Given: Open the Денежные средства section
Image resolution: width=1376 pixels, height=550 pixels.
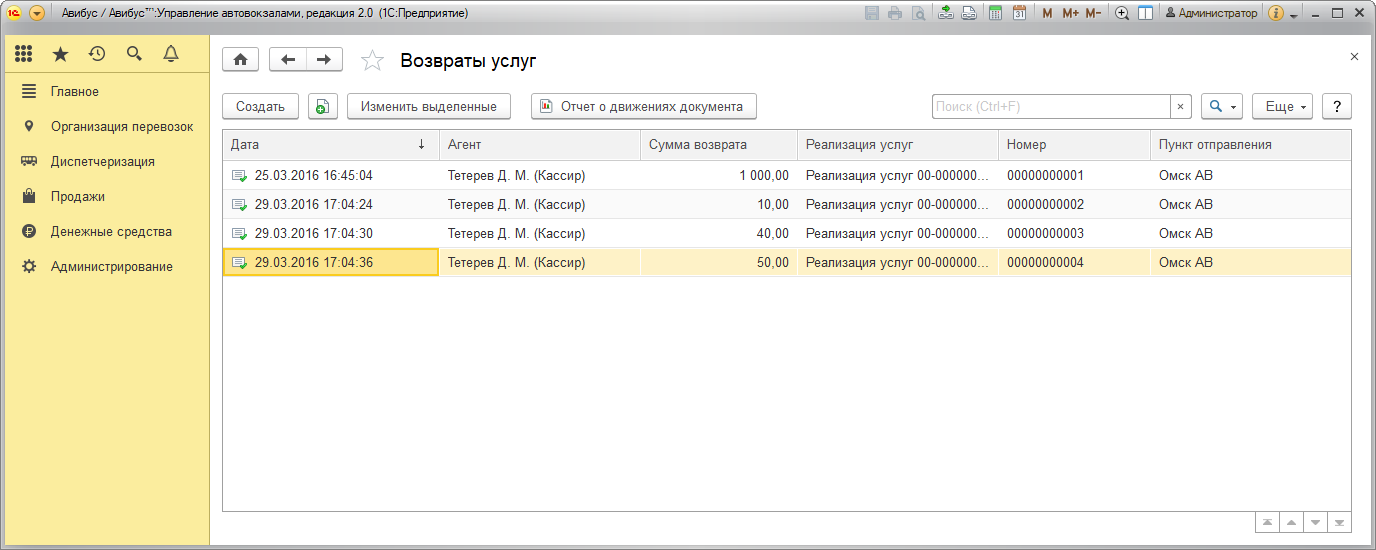Looking at the screenshot, I should (111, 232).
